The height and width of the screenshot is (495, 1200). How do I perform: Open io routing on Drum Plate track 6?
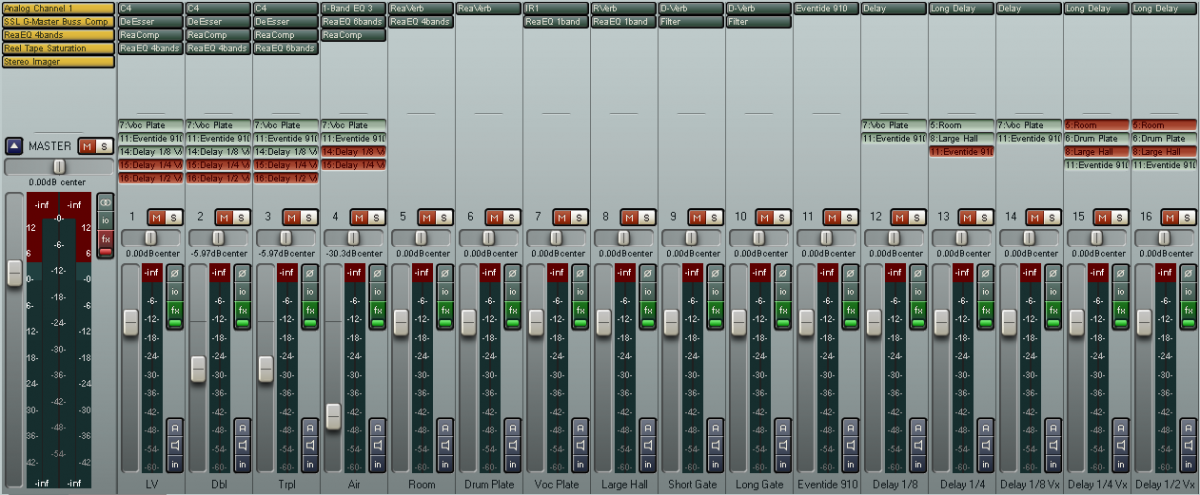click(512, 291)
